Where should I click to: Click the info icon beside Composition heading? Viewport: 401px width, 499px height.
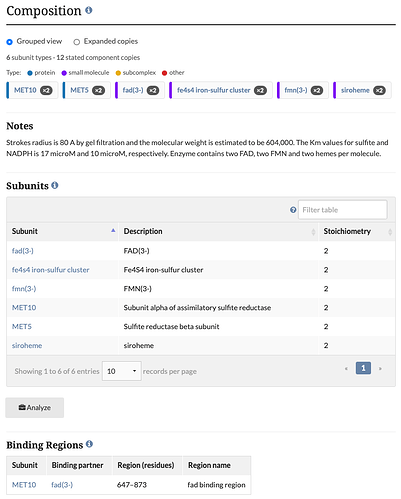coord(89,10)
